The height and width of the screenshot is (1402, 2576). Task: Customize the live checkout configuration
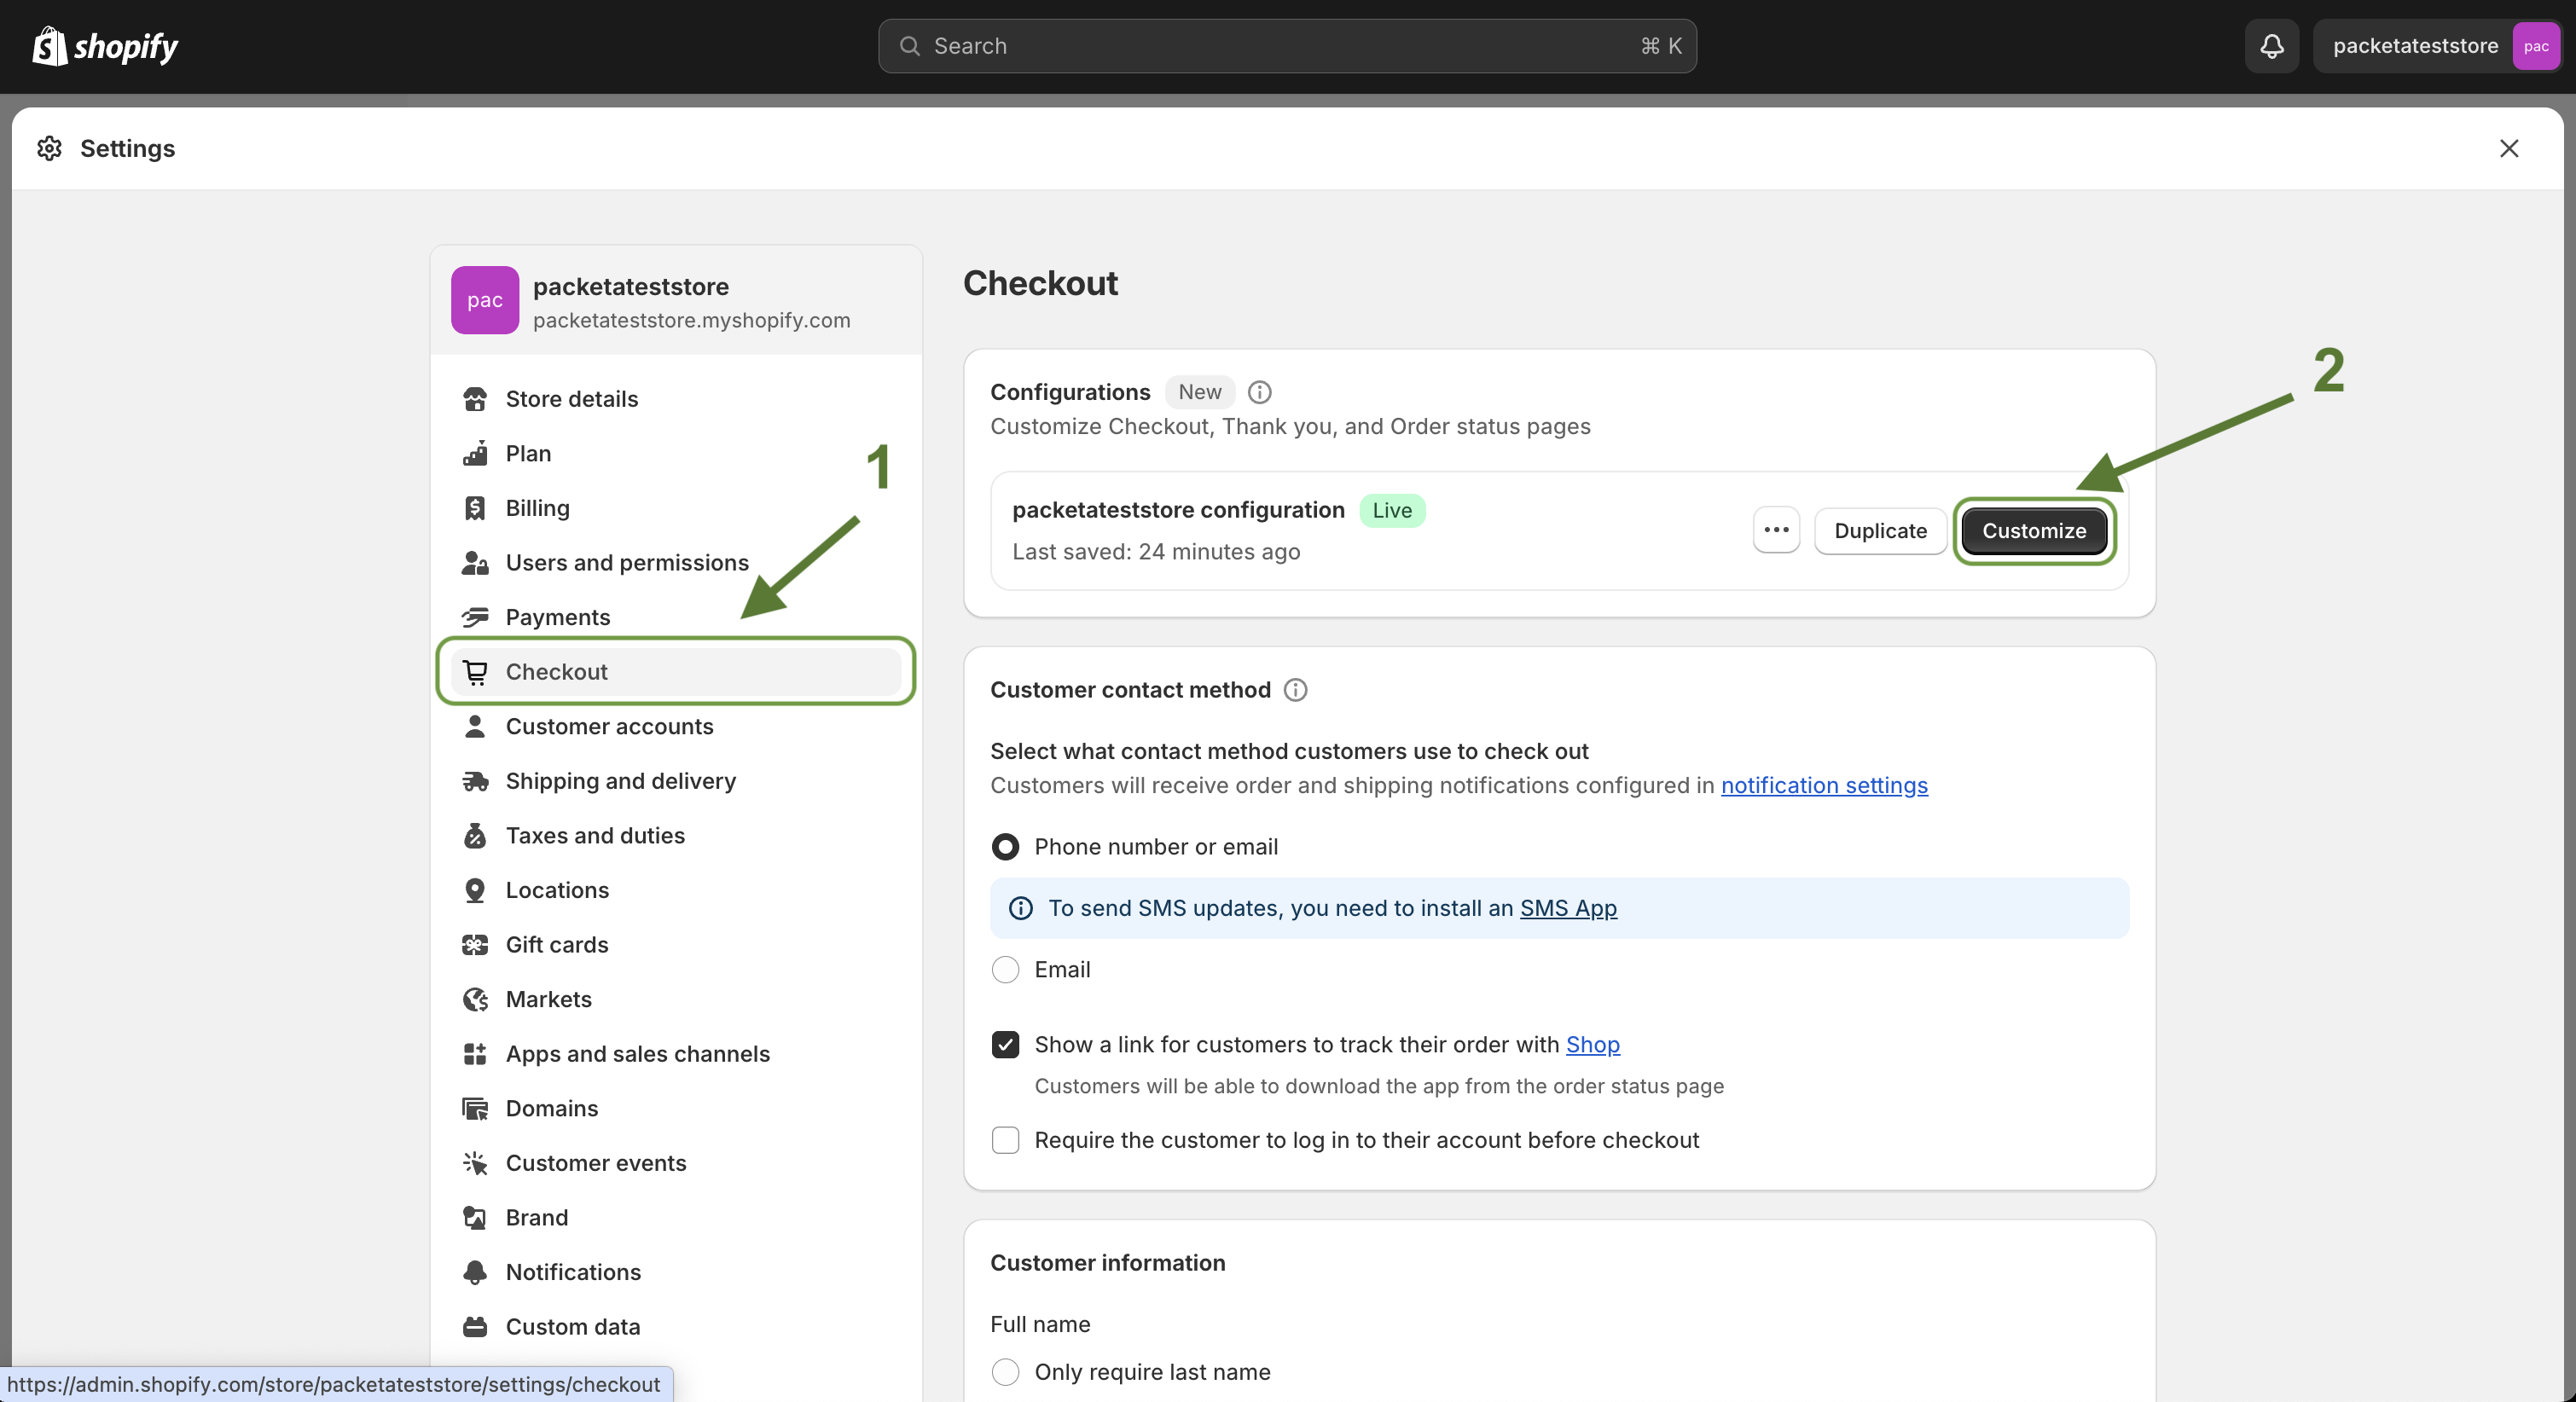(2034, 530)
